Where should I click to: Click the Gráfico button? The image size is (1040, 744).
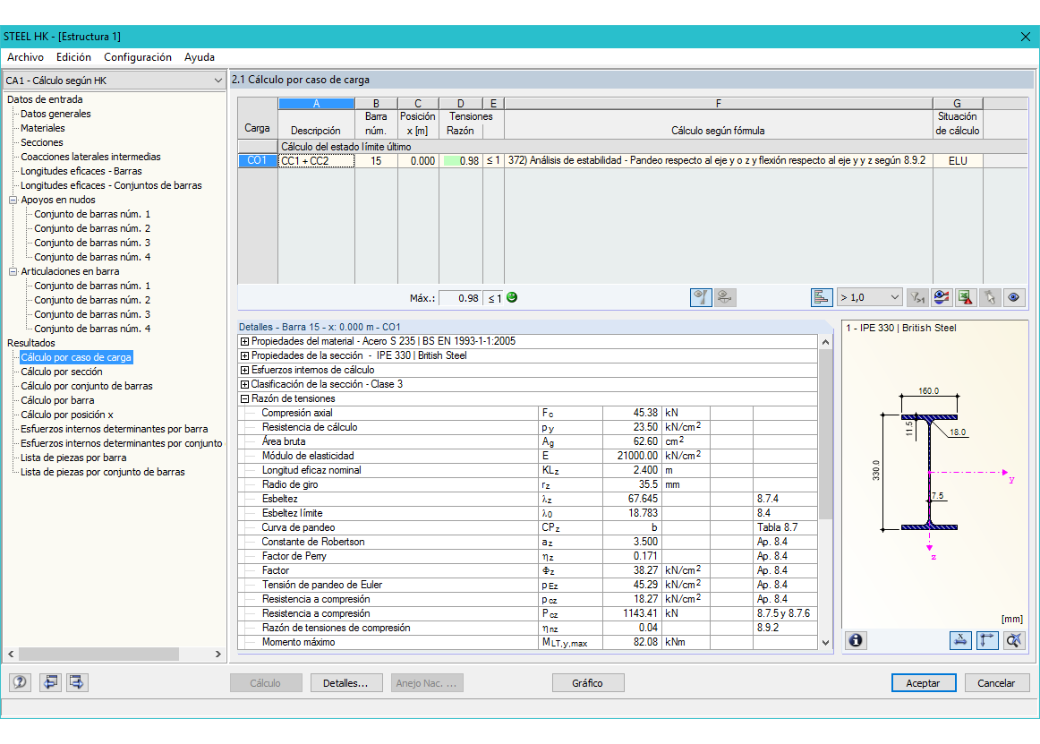(x=588, y=683)
